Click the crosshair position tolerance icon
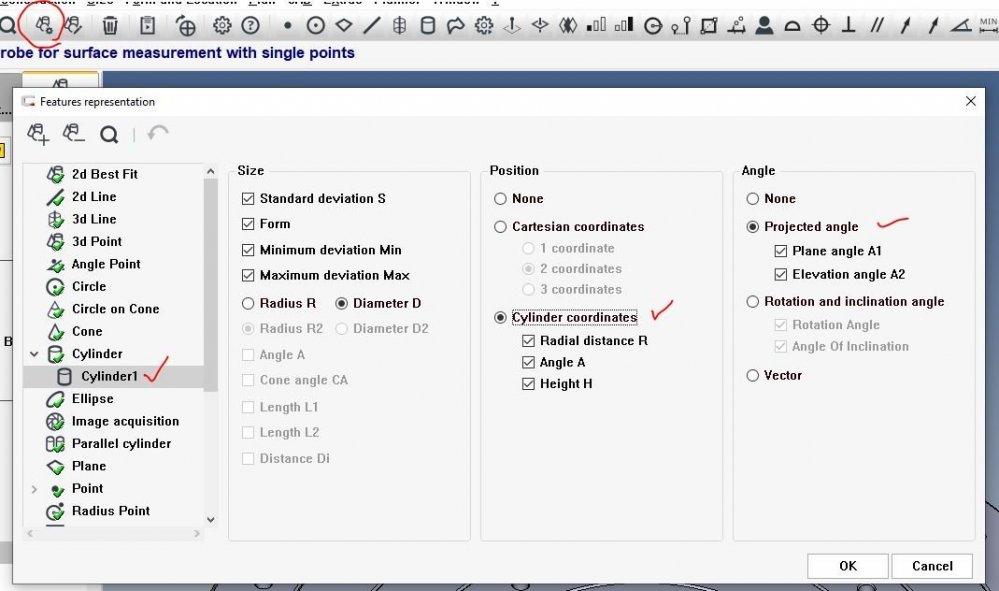This screenshot has height=591, width=999. click(x=821, y=27)
